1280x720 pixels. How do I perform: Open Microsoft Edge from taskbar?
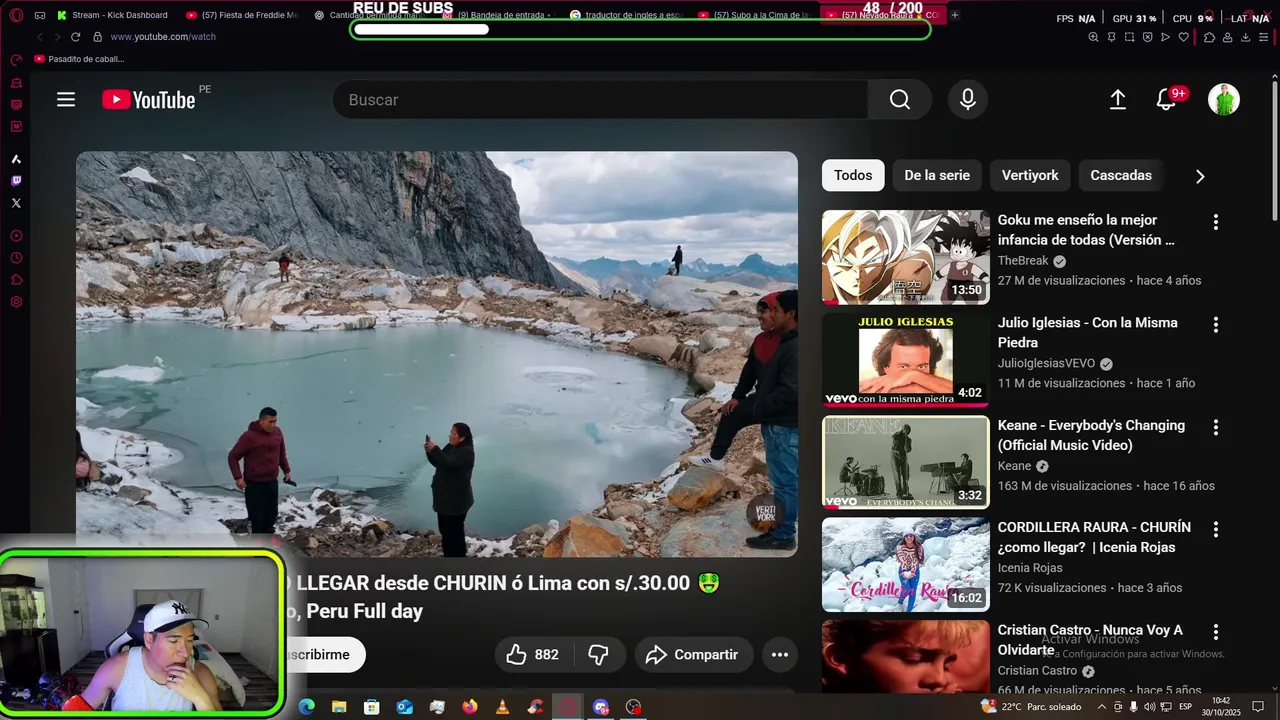tap(307, 707)
